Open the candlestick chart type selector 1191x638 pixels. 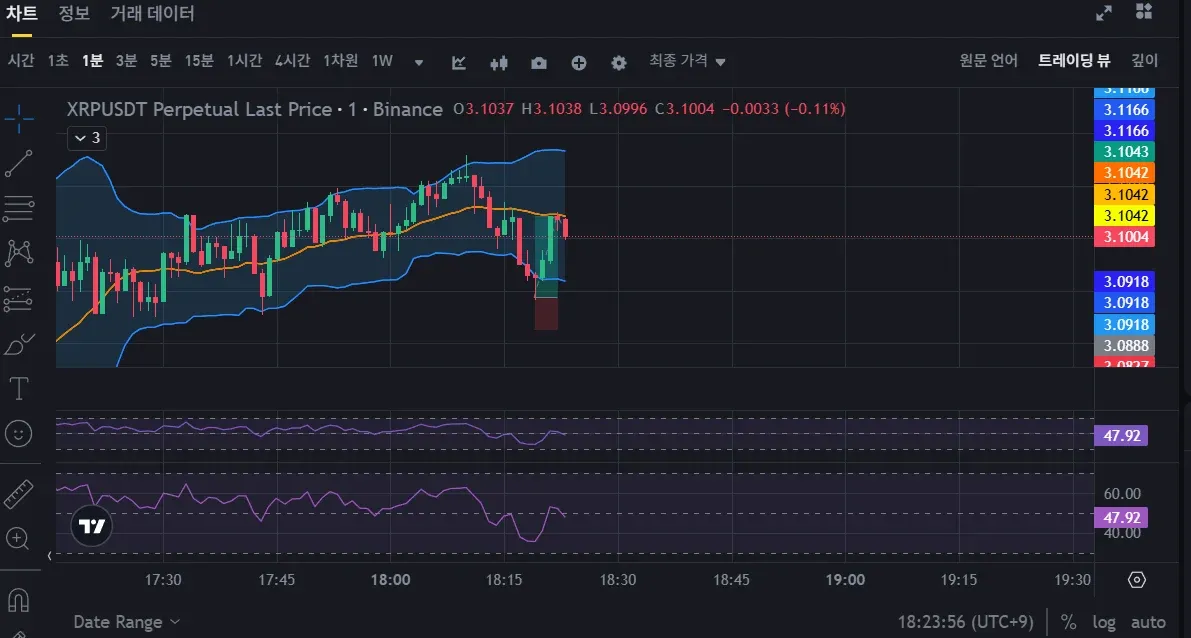pos(498,62)
